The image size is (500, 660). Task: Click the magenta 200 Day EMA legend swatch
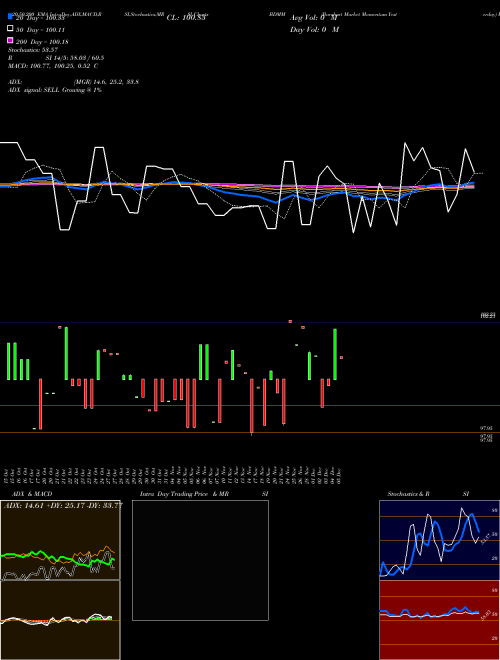pyautogui.click(x=10, y=40)
